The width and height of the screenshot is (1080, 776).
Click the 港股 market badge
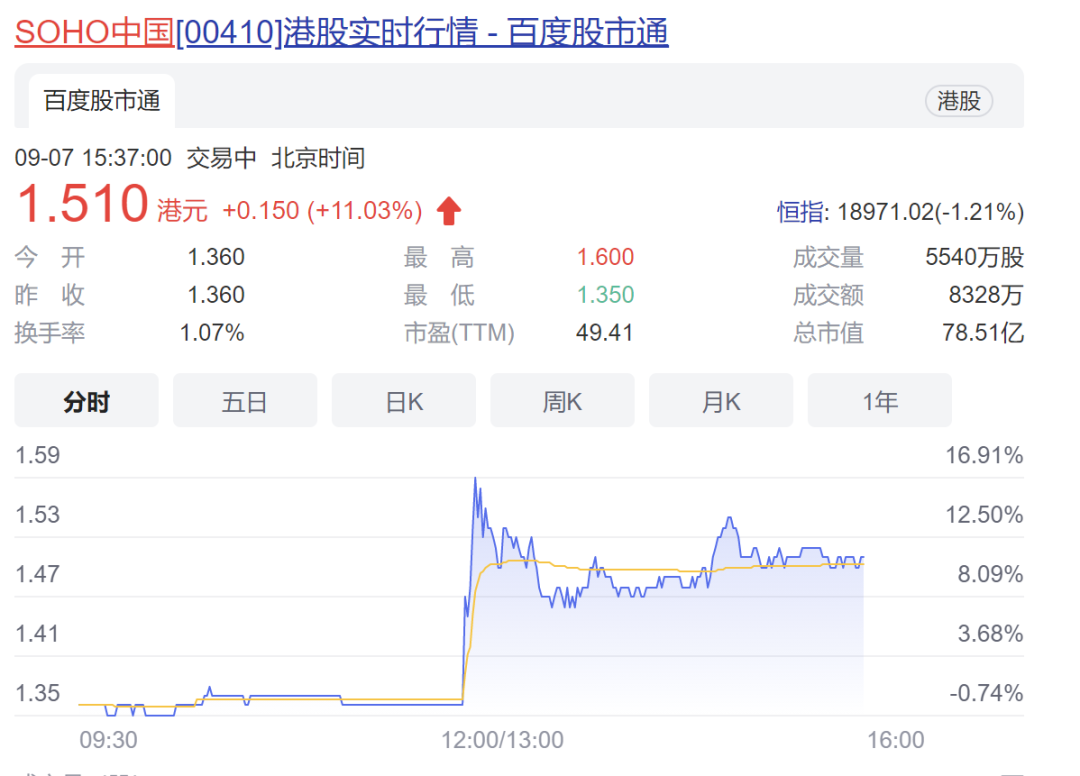[x=958, y=101]
